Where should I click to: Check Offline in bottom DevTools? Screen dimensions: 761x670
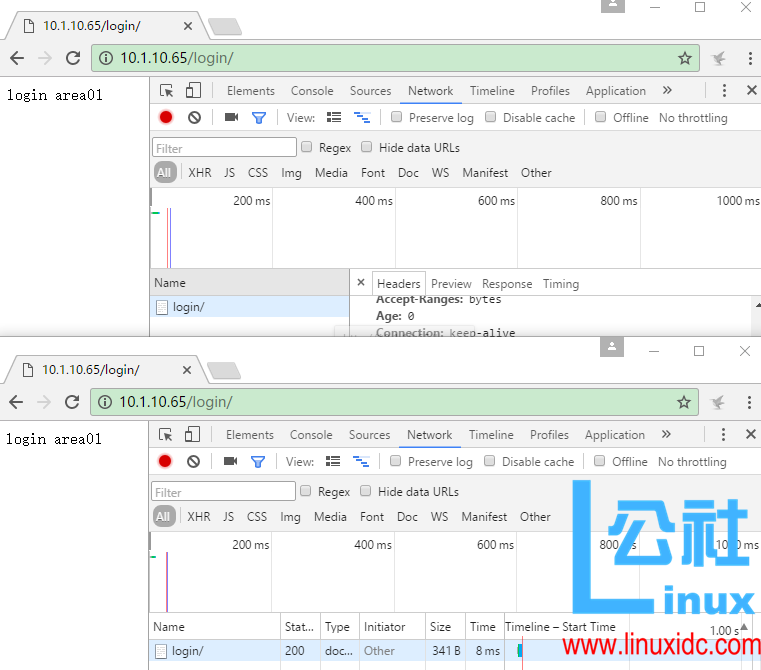coord(599,461)
